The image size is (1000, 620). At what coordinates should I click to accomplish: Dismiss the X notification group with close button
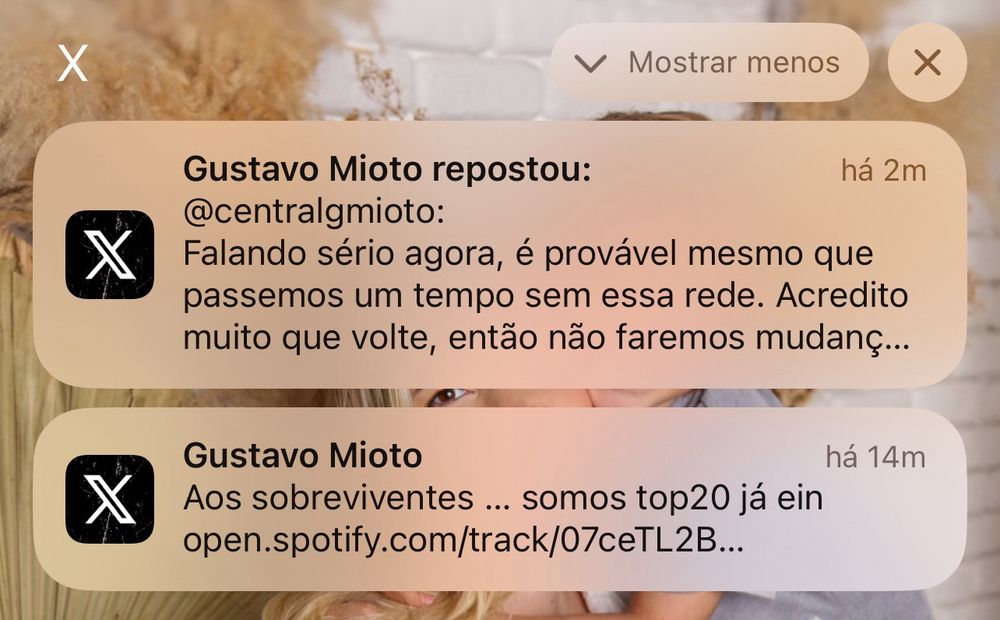click(927, 63)
